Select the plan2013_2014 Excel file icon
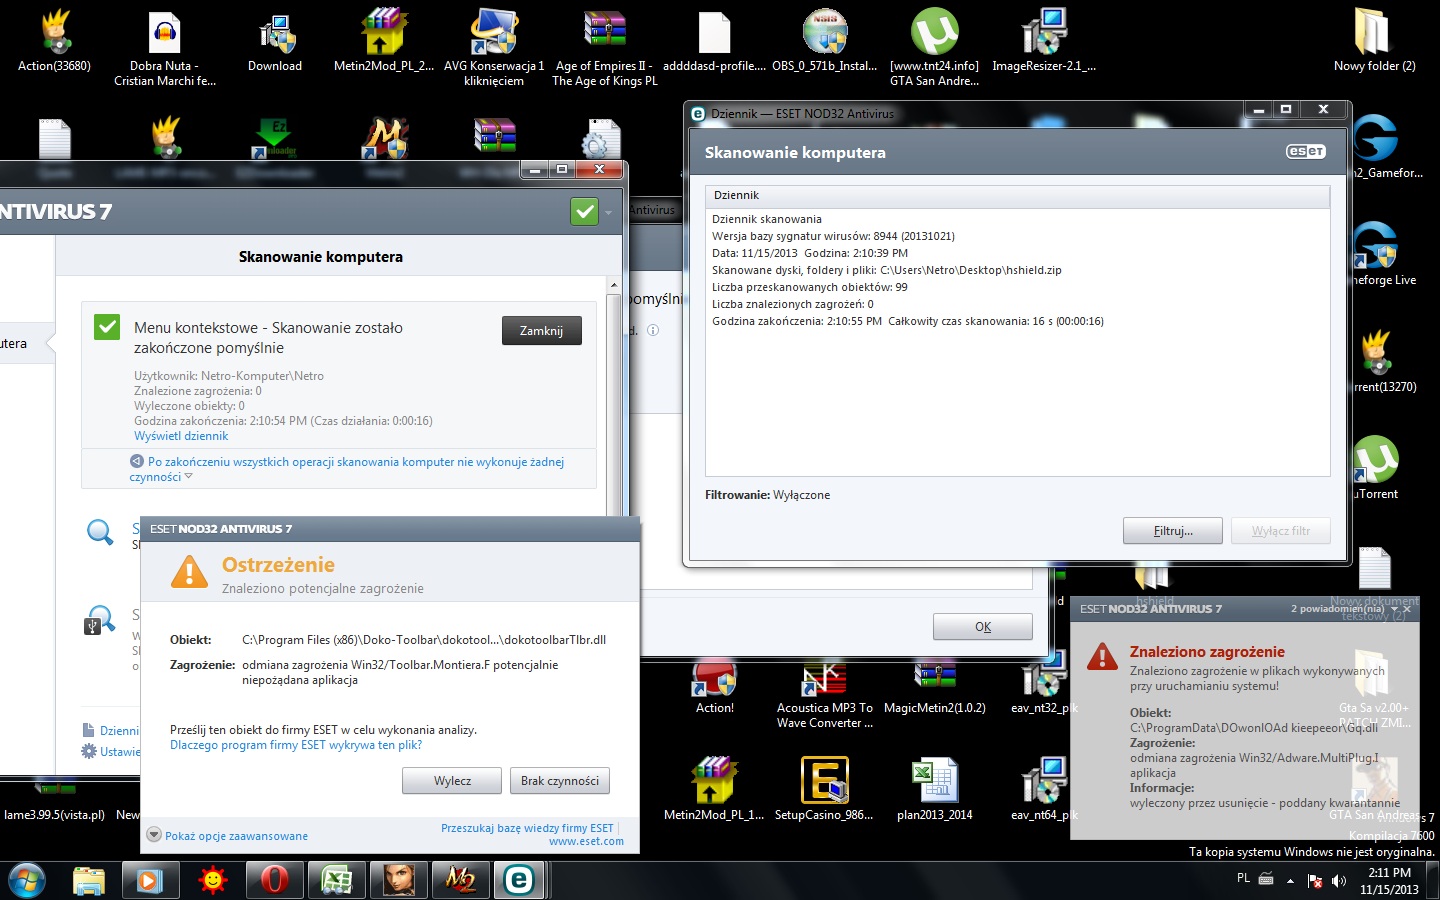 pyautogui.click(x=935, y=790)
